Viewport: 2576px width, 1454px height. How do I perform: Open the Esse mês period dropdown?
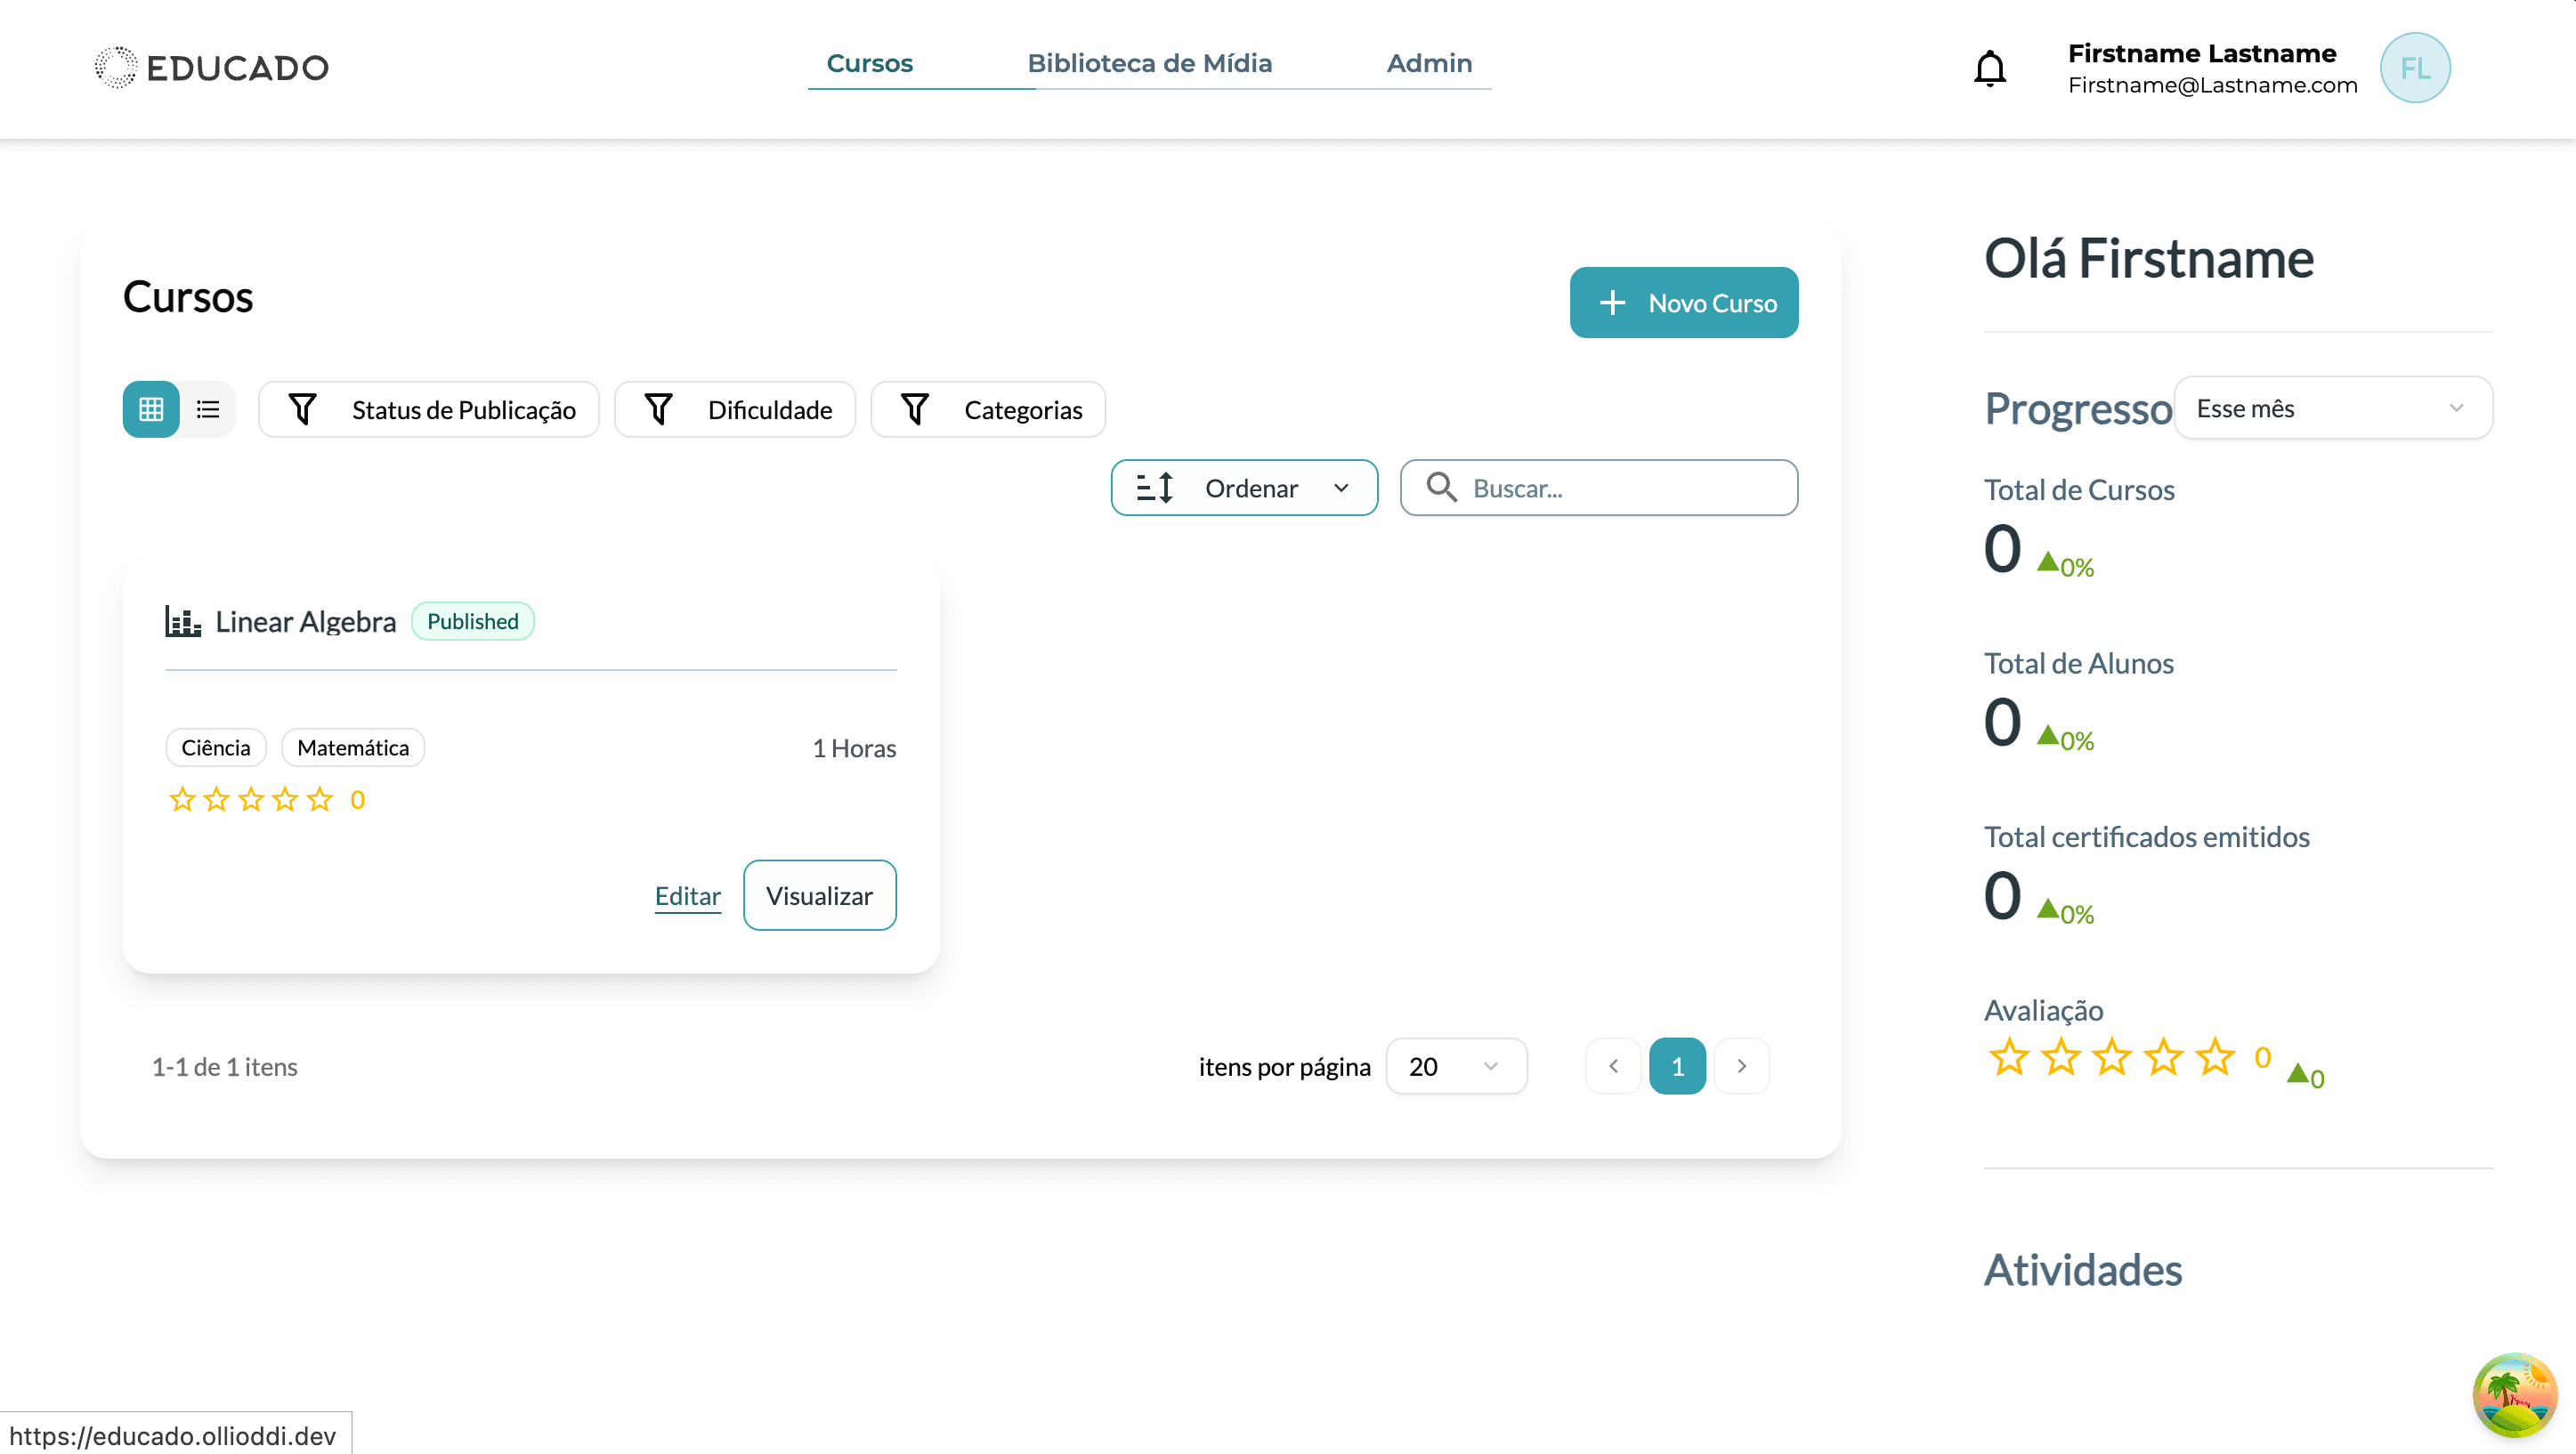click(x=2332, y=408)
